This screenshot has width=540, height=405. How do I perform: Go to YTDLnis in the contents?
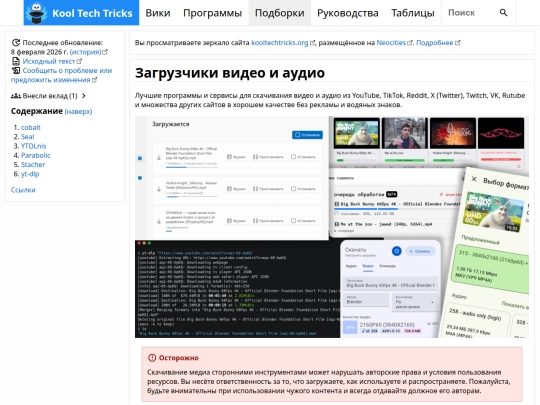coord(33,146)
